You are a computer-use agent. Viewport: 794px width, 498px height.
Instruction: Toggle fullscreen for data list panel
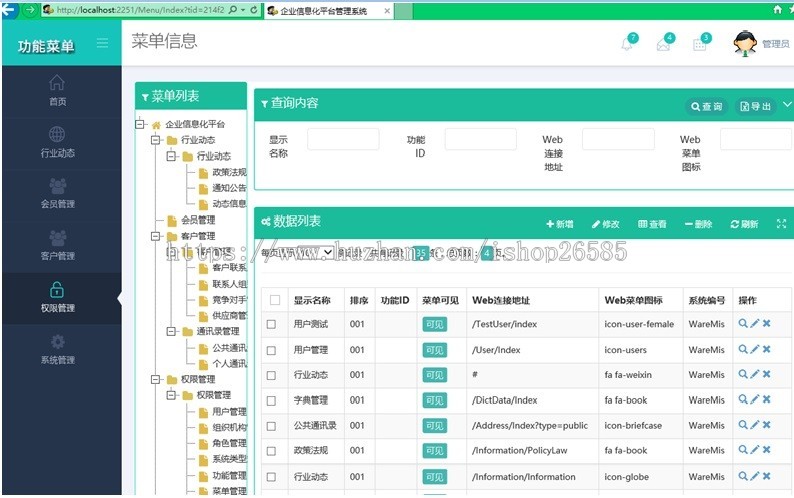pos(781,223)
